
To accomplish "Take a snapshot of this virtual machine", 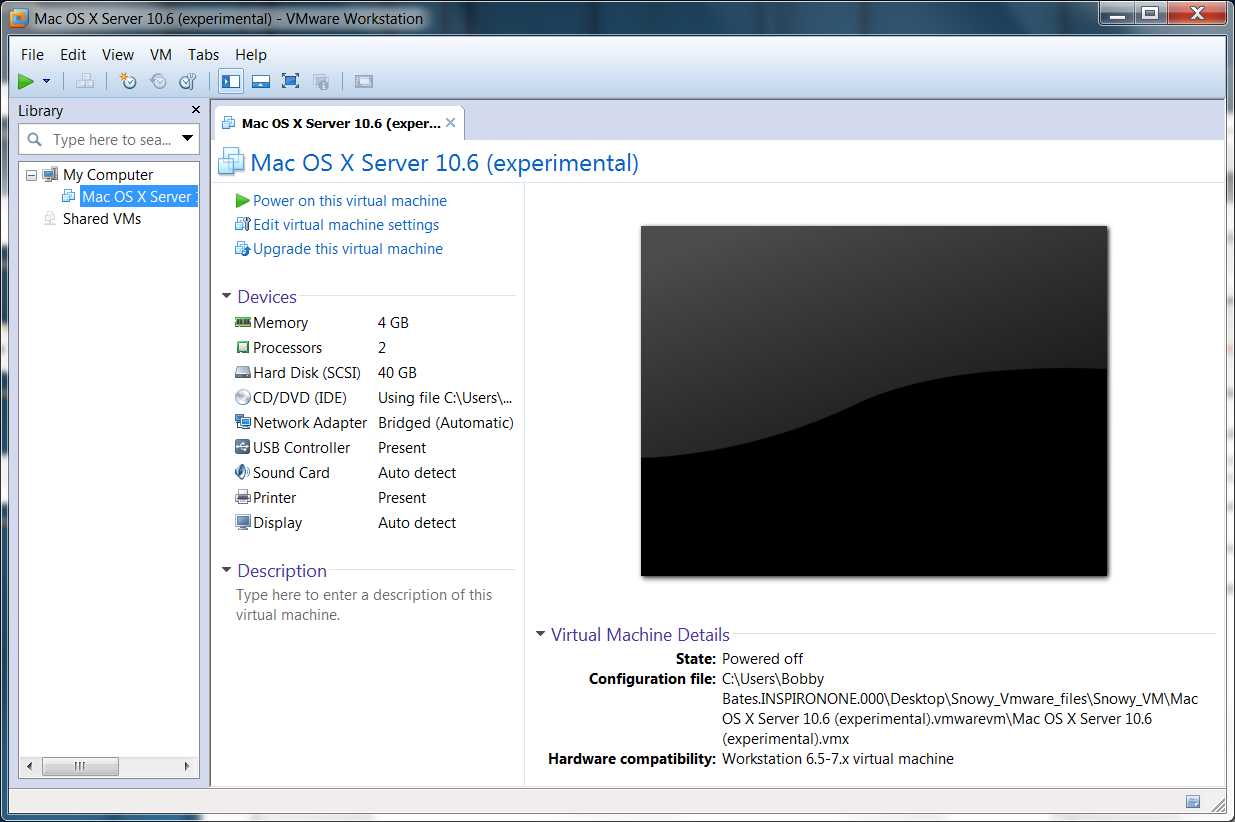I will [x=128, y=81].
